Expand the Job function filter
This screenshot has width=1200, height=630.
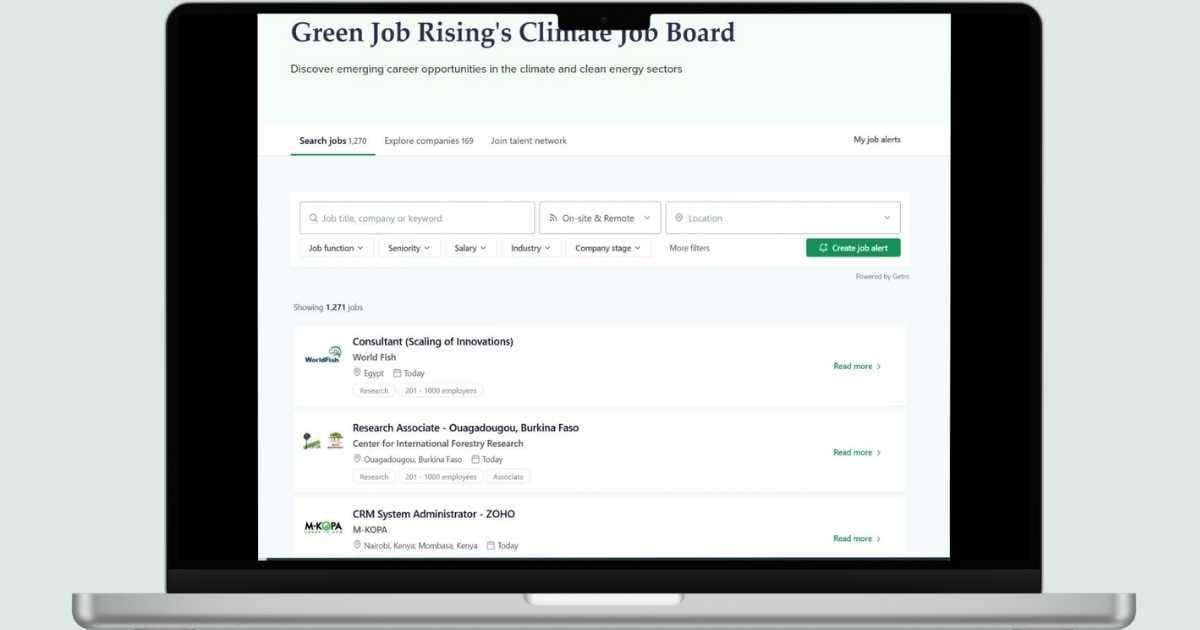coord(336,248)
